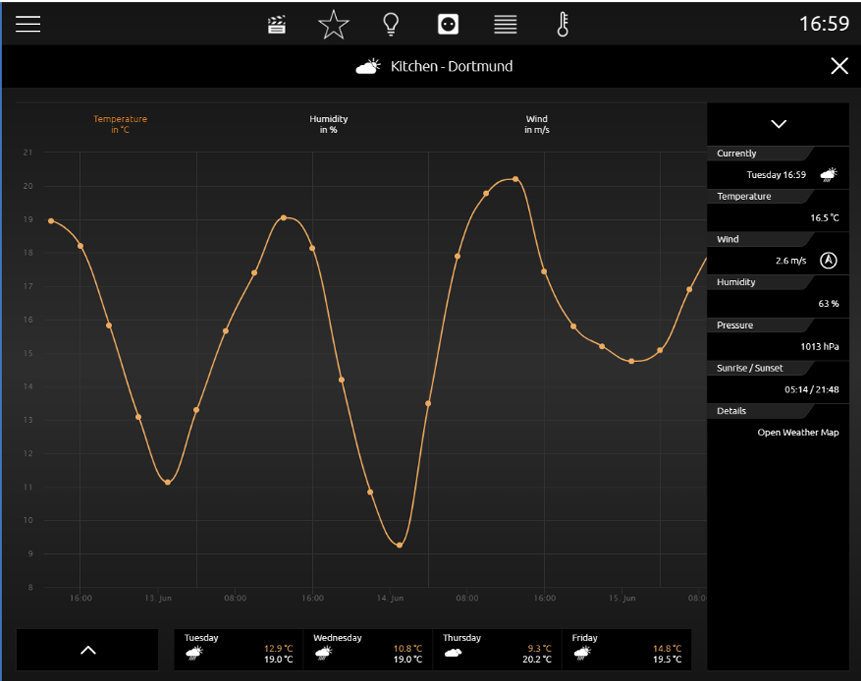Viewport: 861px width, 681px height.
Task: Expand the forecast bar with up chevron
Action: point(87,650)
